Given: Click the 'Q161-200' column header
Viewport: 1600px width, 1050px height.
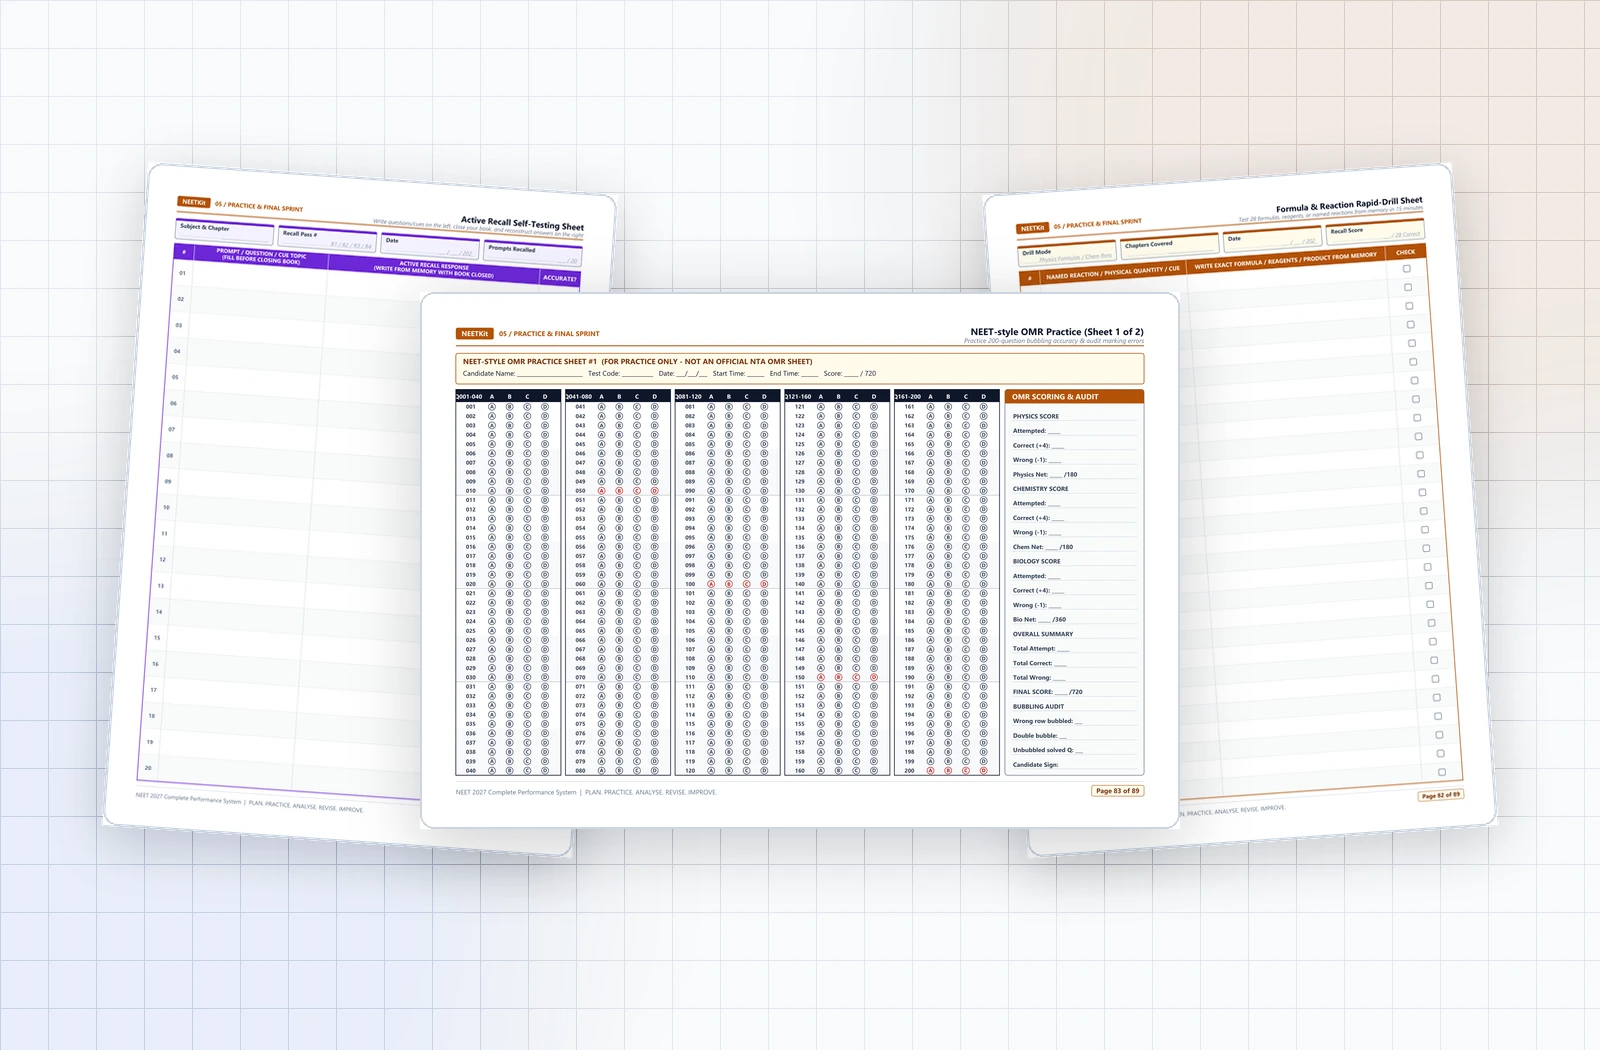Looking at the screenshot, I should 908,397.
